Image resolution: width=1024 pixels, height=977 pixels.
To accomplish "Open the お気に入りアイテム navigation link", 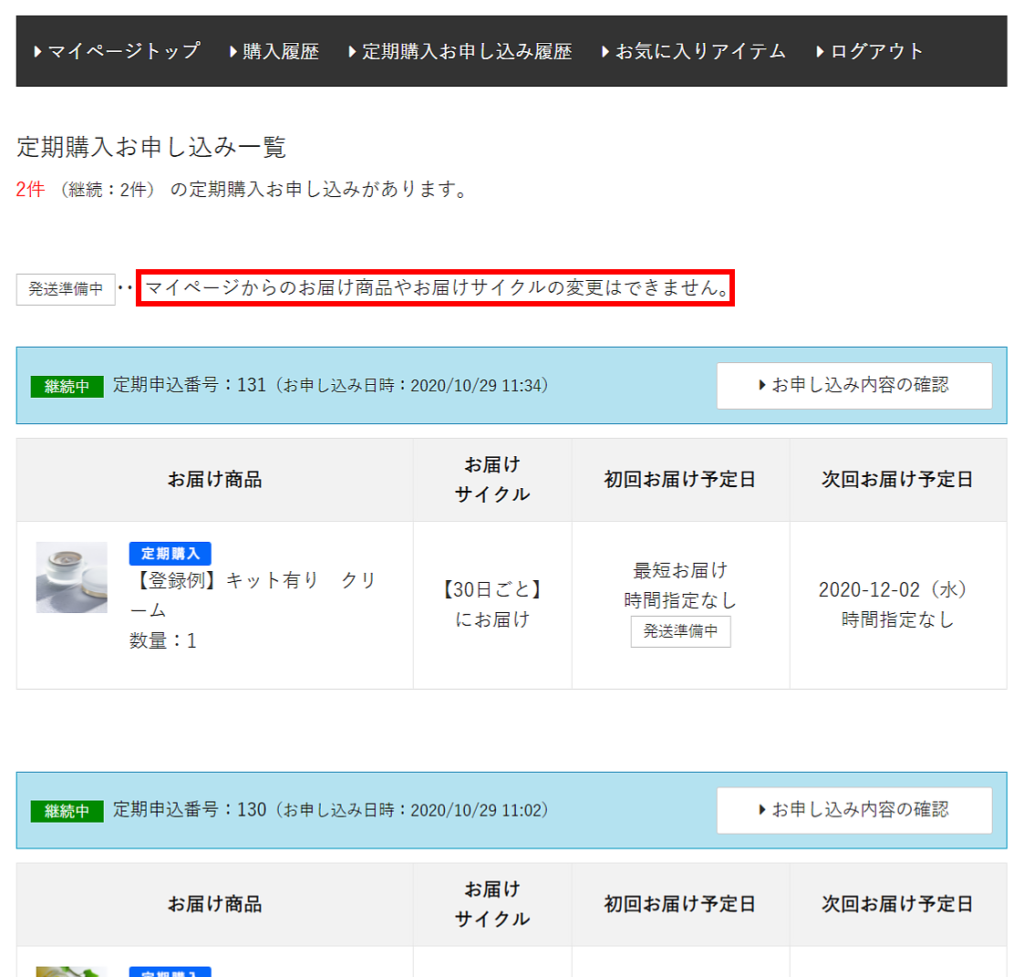I will point(694,51).
